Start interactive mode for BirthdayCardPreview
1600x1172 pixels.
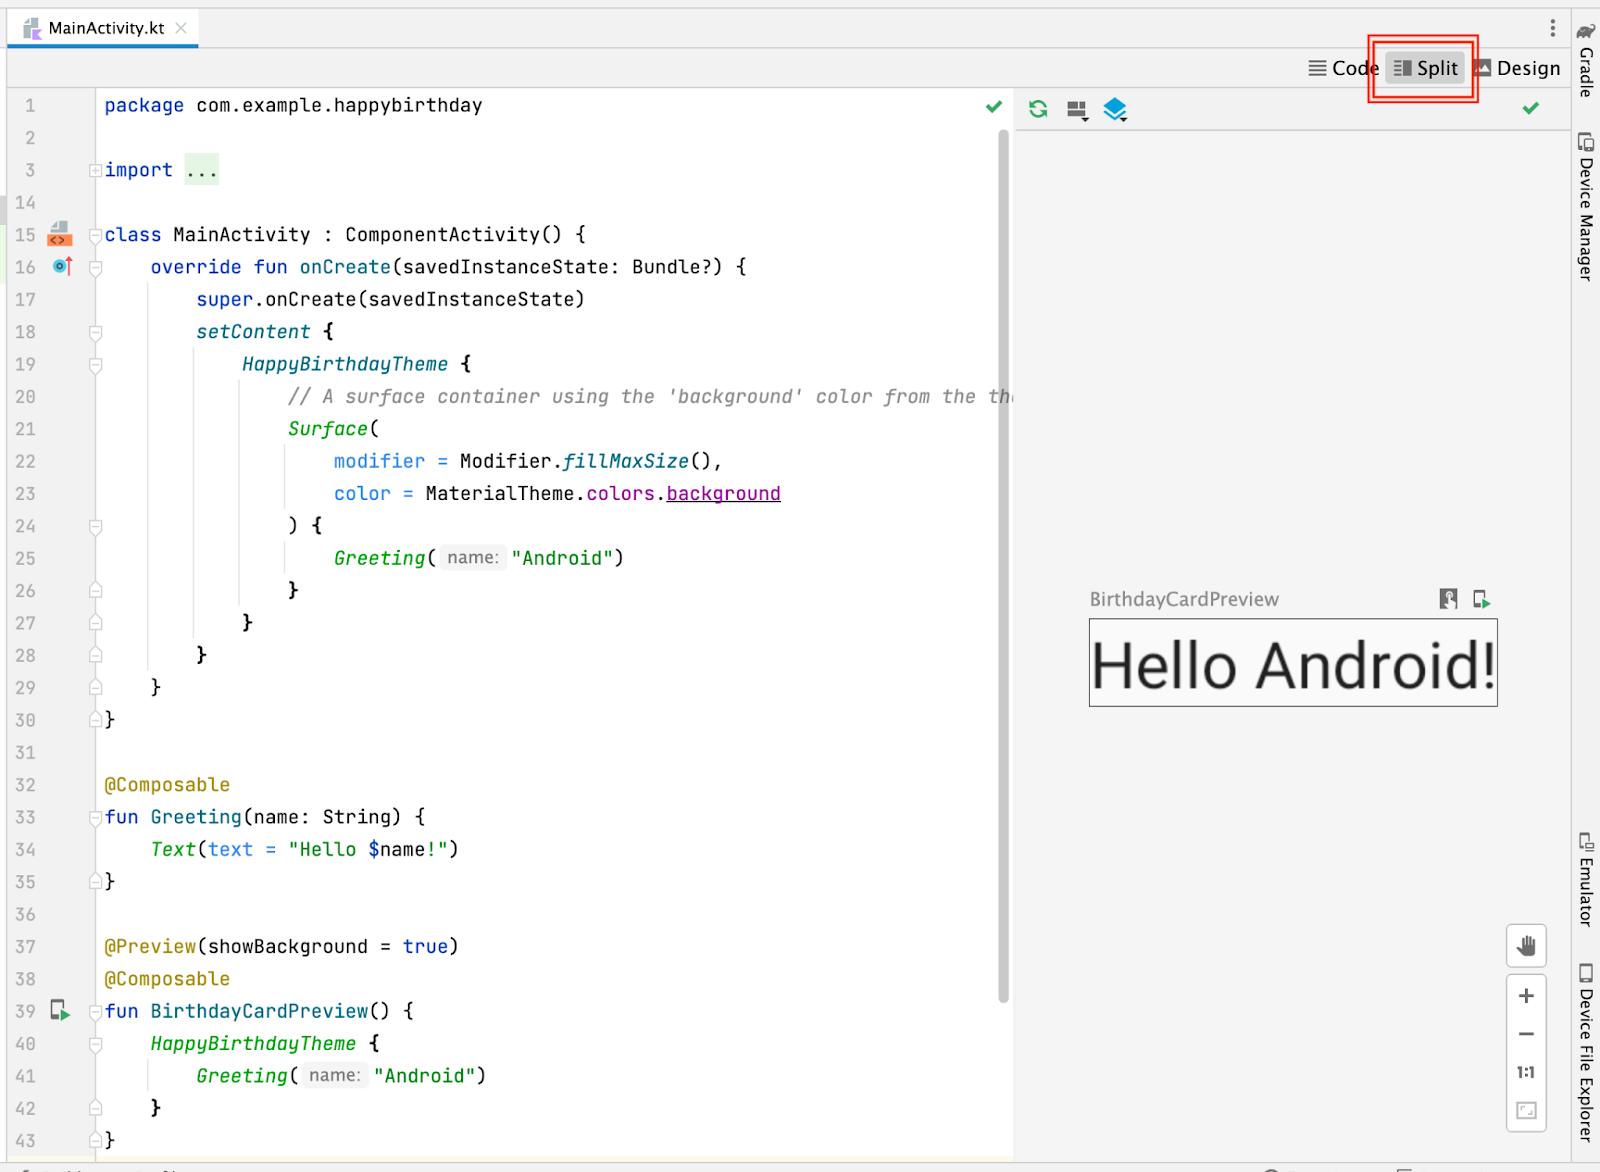click(x=1448, y=599)
